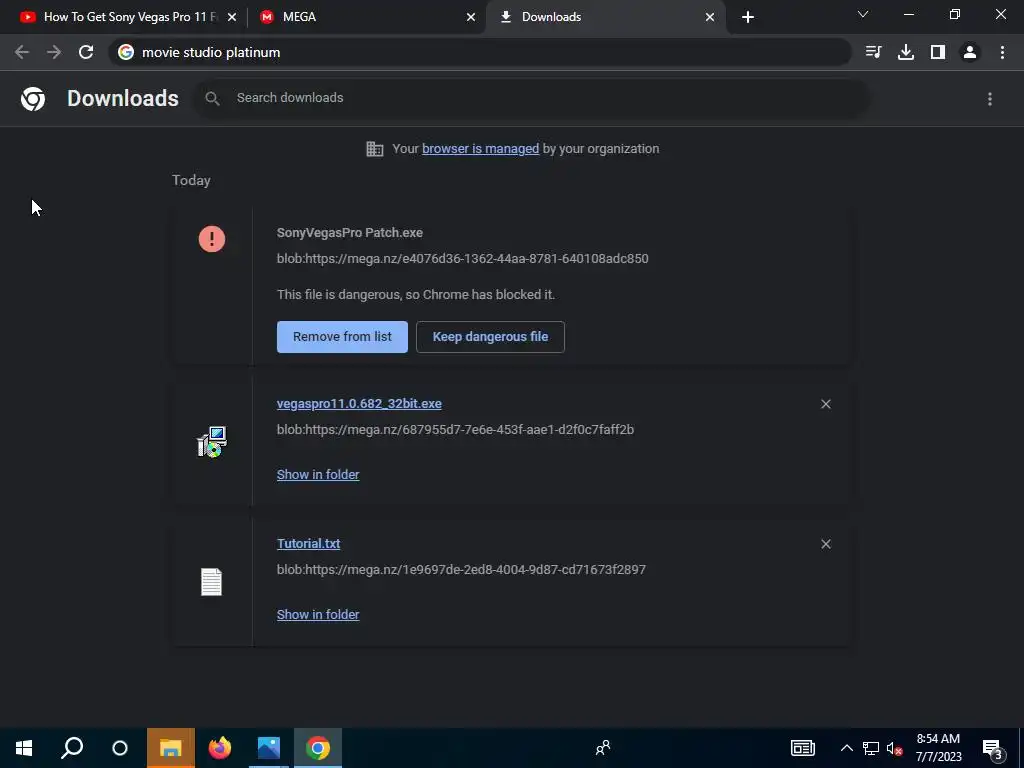1024x768 pixels.
Task: Open the Tutorial.txt download link
Action: [x=308, y=543]
